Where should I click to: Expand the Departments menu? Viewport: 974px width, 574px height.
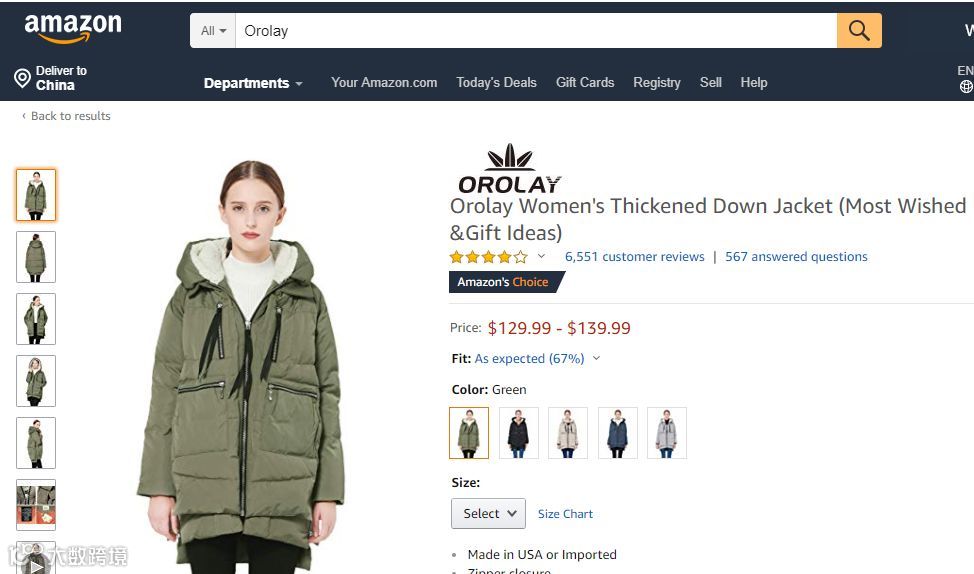pos(253,83)
